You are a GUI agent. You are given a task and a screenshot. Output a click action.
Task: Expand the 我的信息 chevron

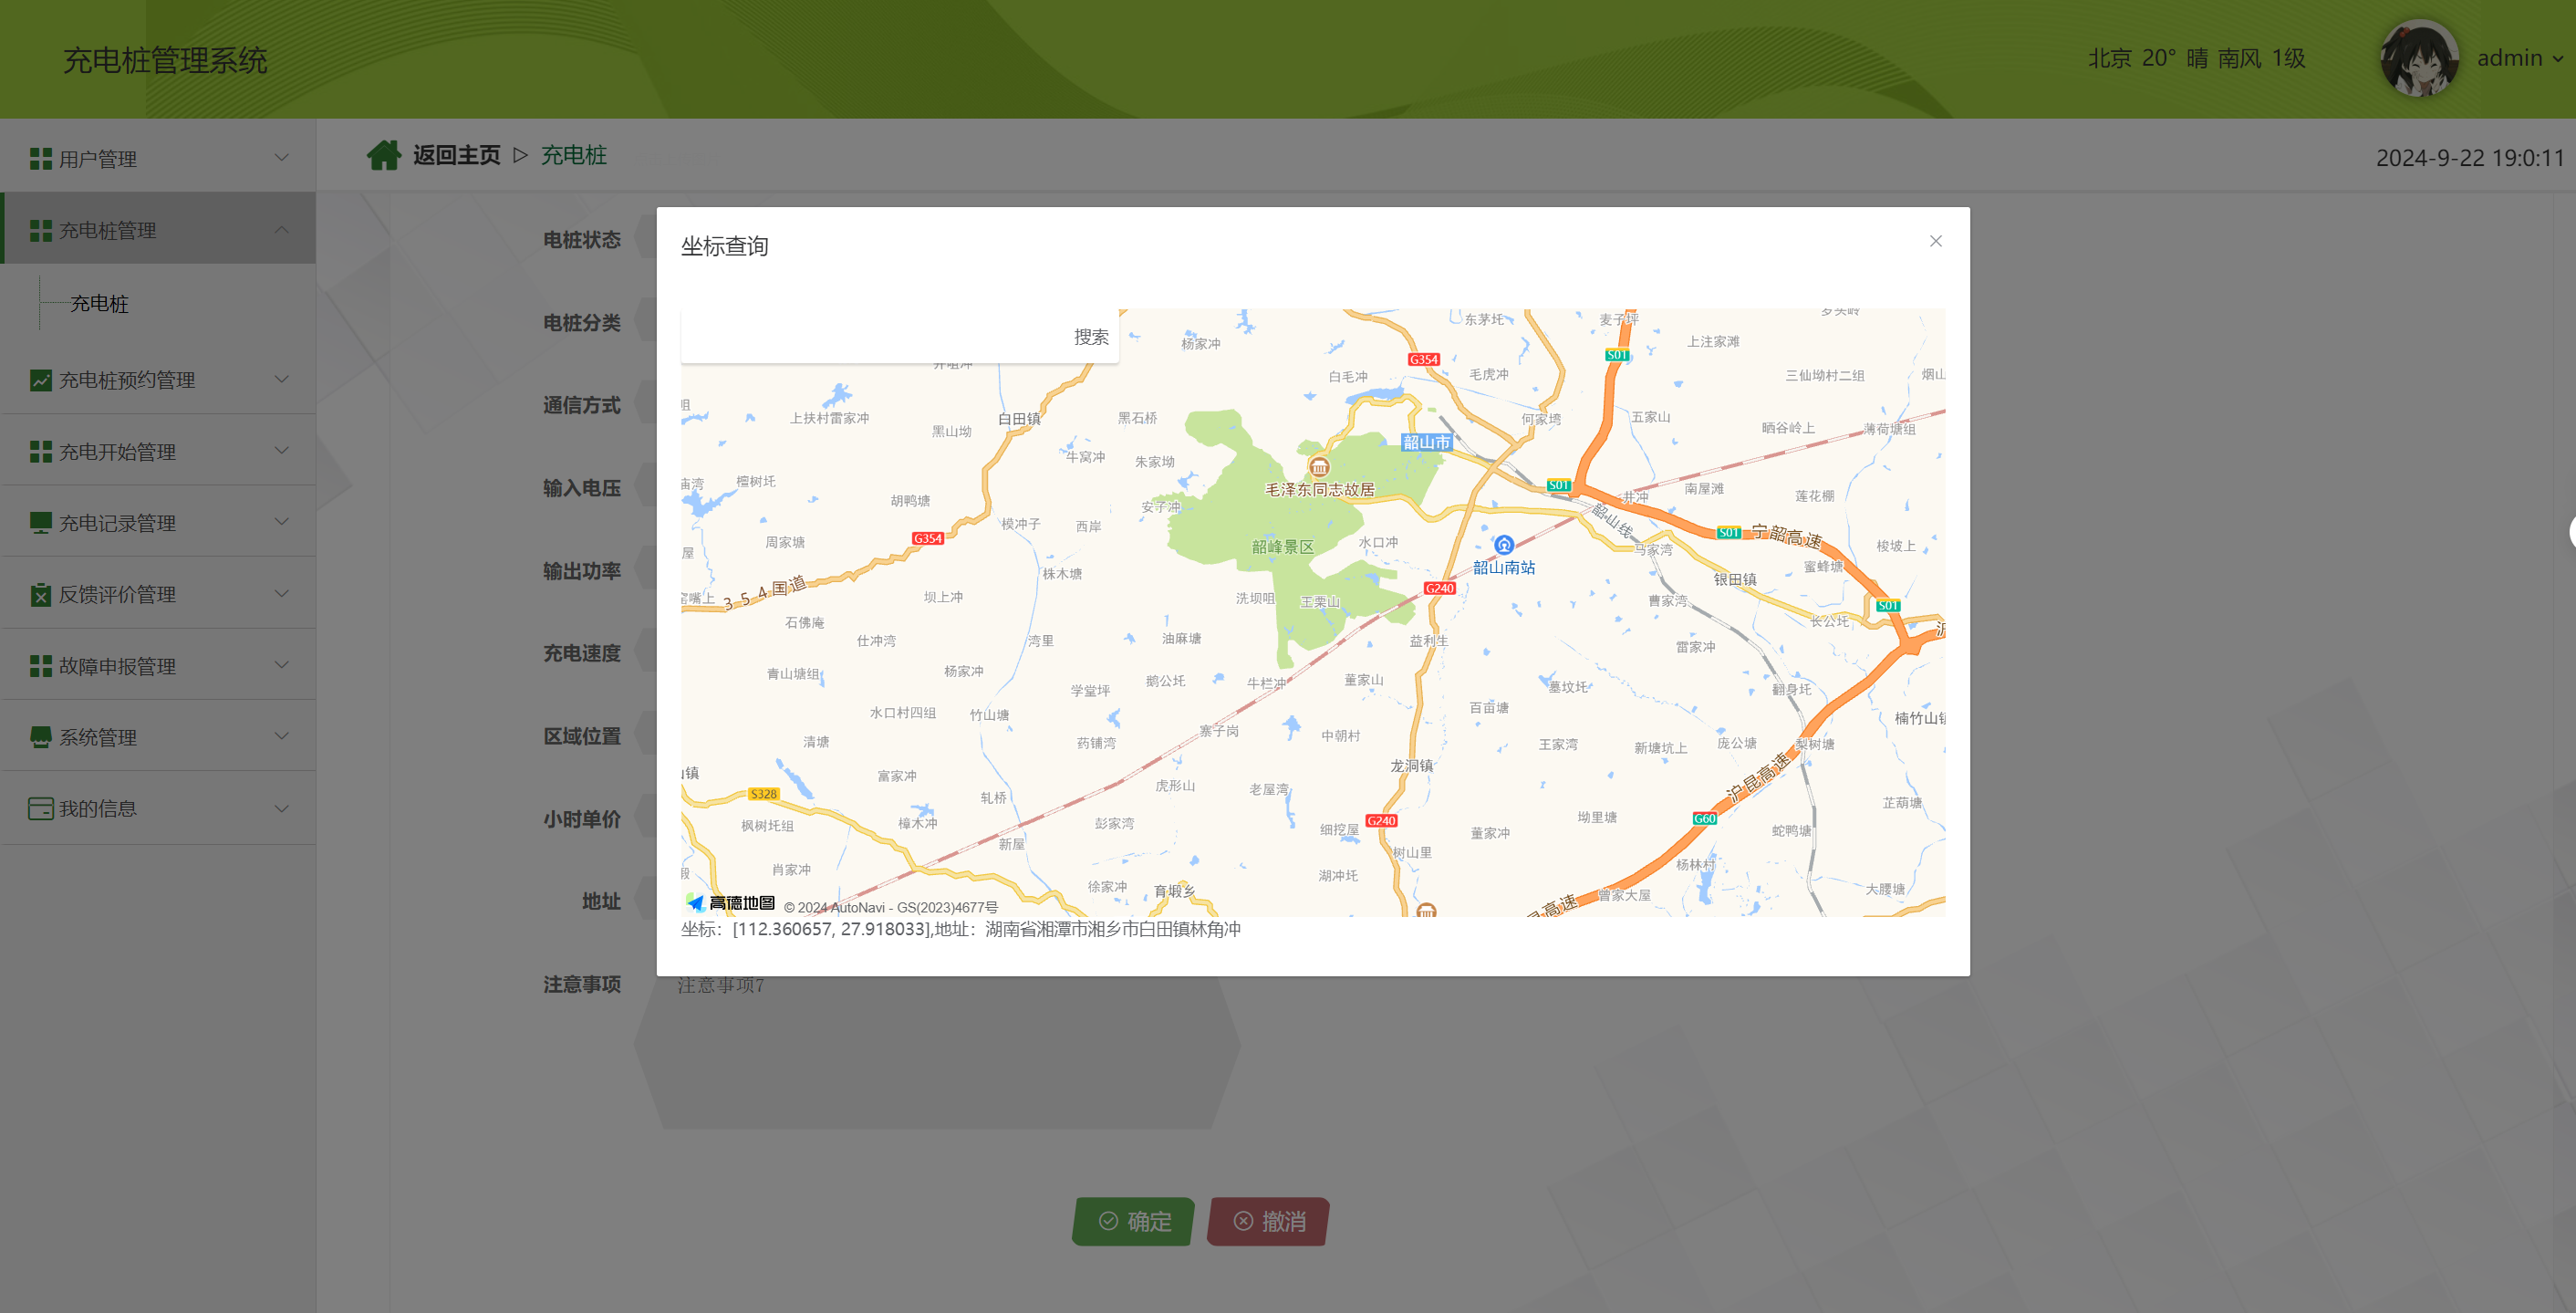pos(282,808)
